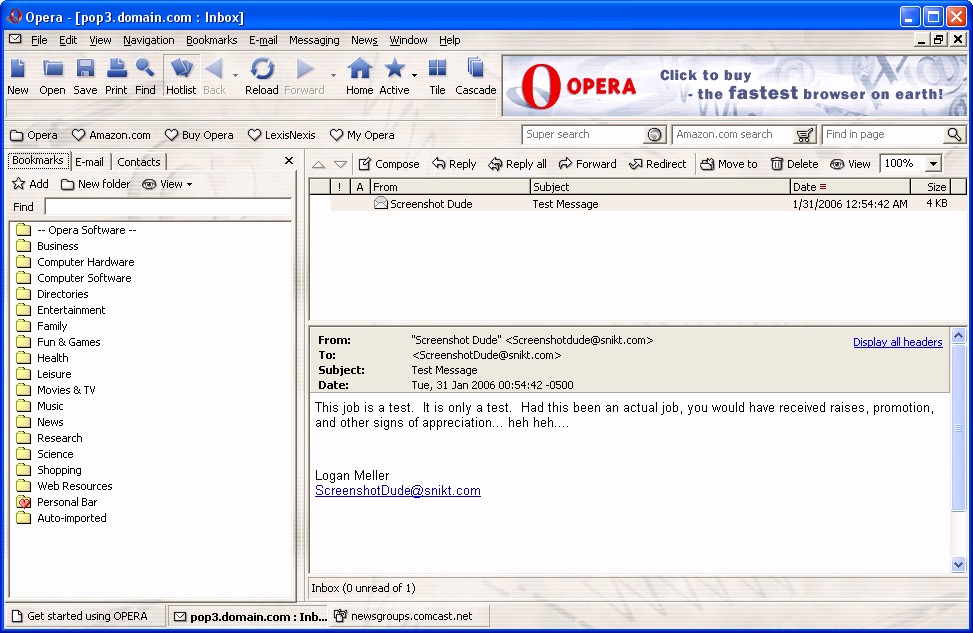Open the bookmarks View dropdown

[167, 184]
